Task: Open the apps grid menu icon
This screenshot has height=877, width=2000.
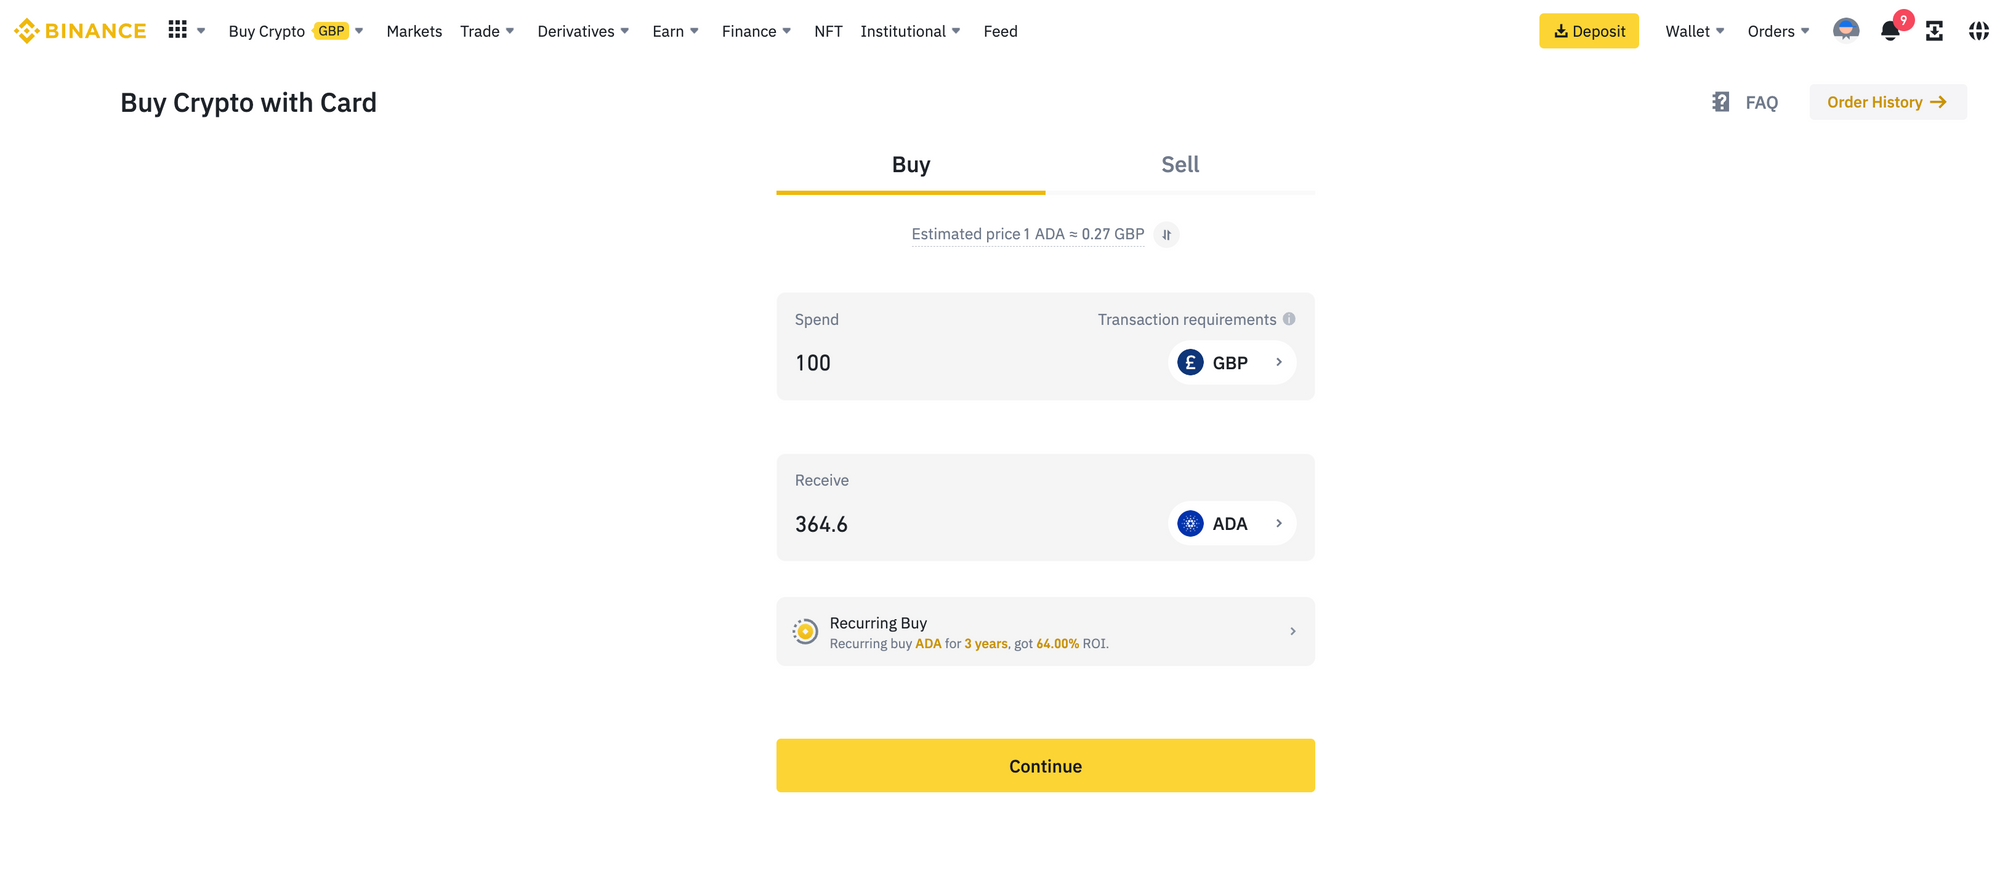Action: click(x=178, y=30)
